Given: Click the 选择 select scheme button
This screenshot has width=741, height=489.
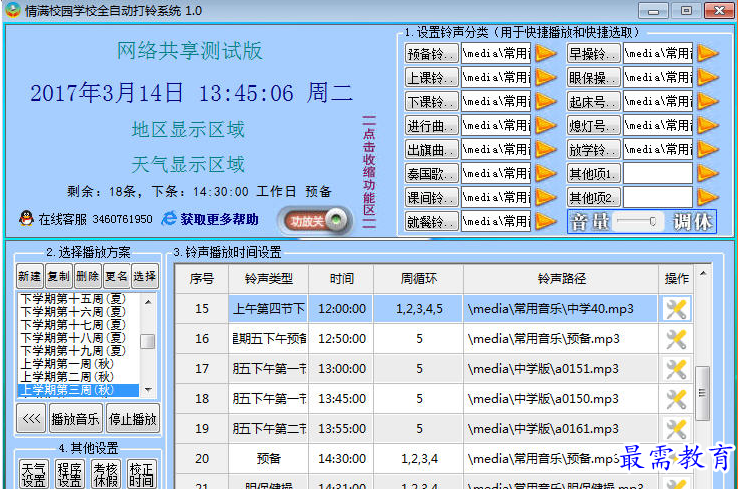Looking at the screenshot, I should coord(145,276).
